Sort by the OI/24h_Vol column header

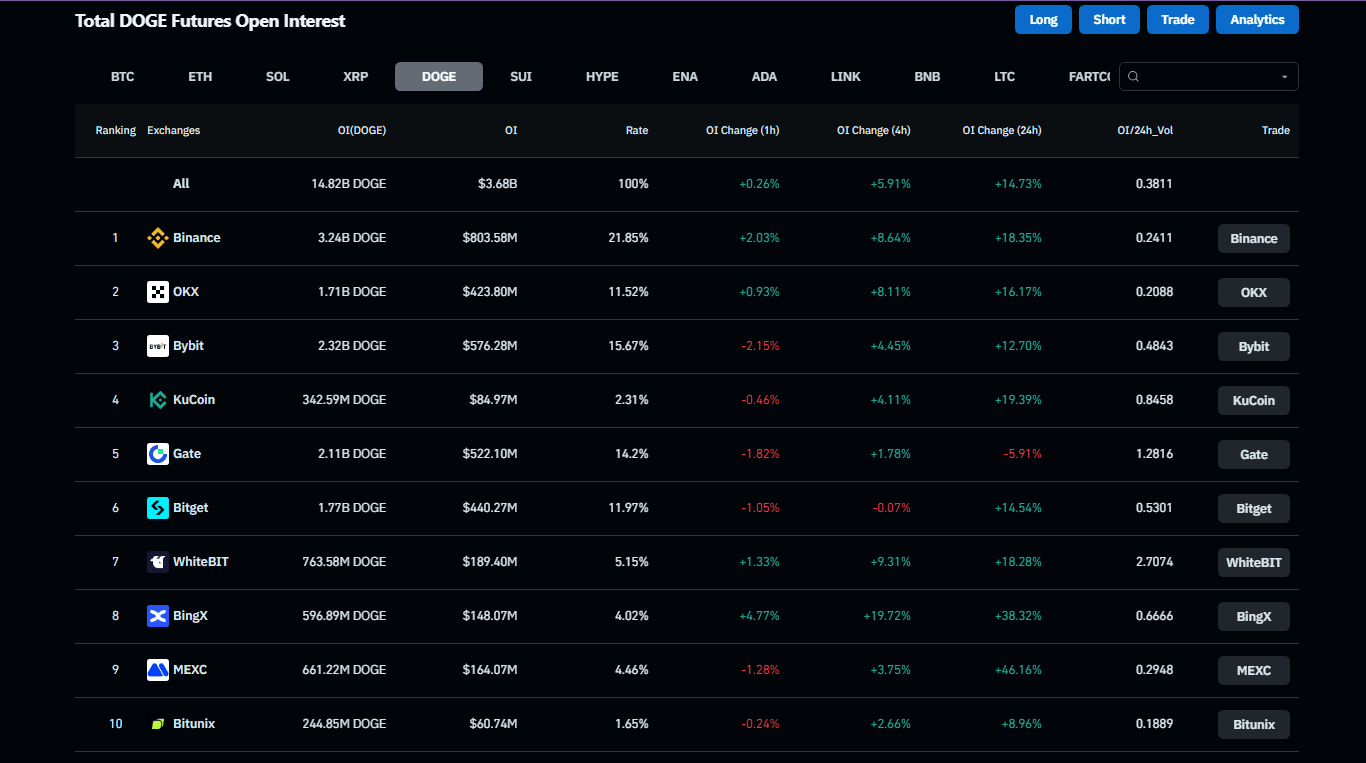(x=1145, y=130)
